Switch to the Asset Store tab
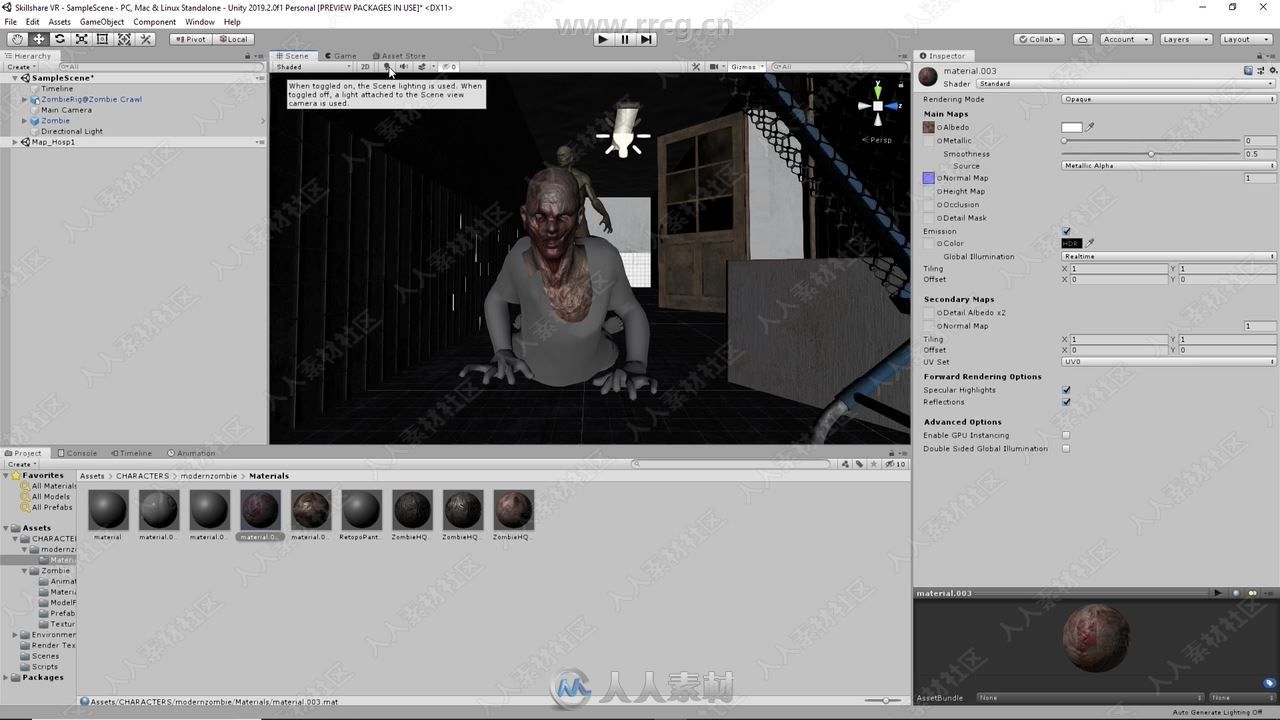Image resolution: width=1280 pixels, height=720 pixels. [399, 56]
